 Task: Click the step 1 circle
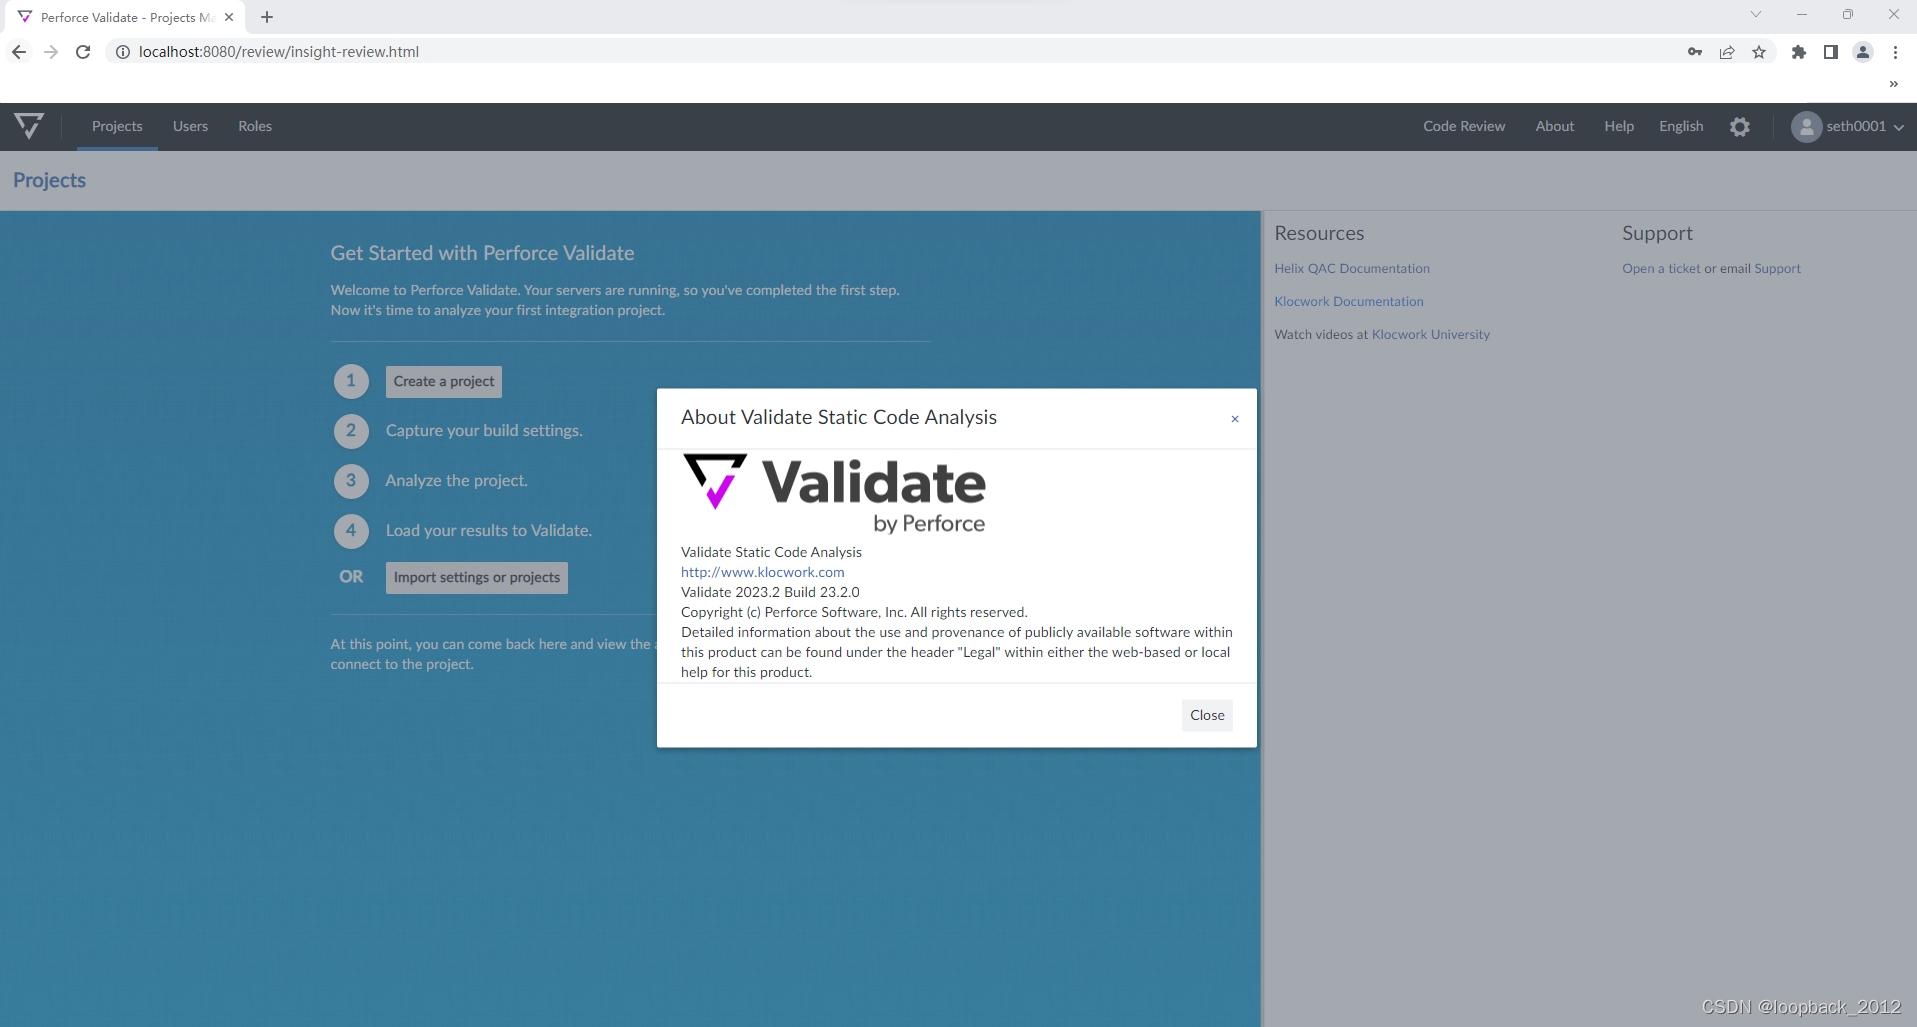pyautogui.click(x=351, y=381)
